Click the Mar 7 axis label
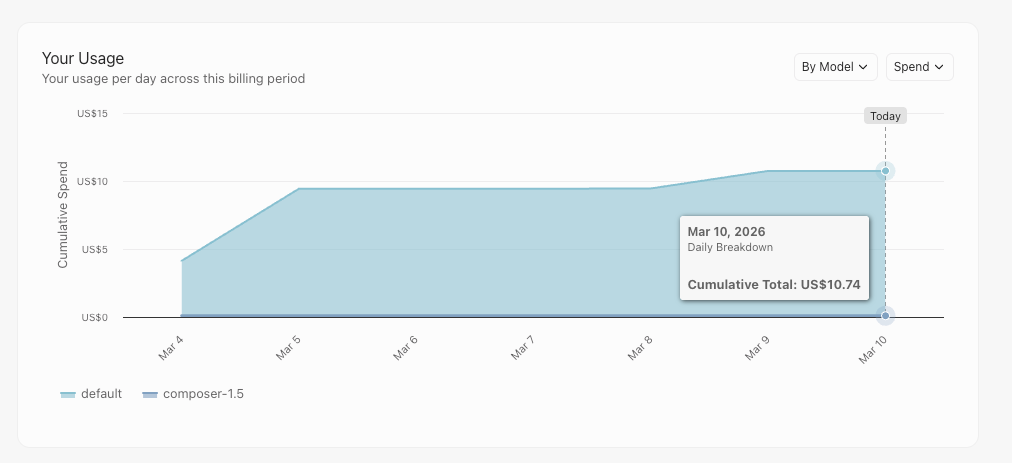The image size is (1012, 463). click(523, 347)
